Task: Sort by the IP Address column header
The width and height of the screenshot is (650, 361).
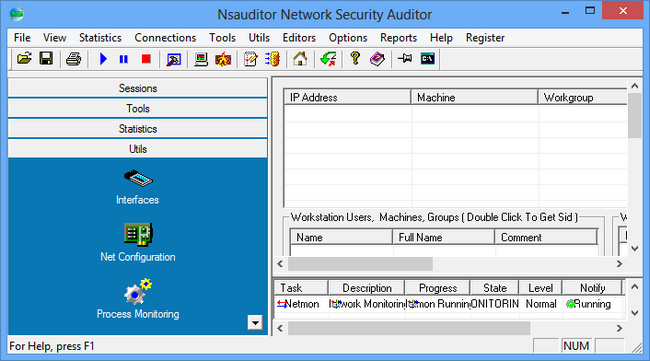Action: click(347, 97)
